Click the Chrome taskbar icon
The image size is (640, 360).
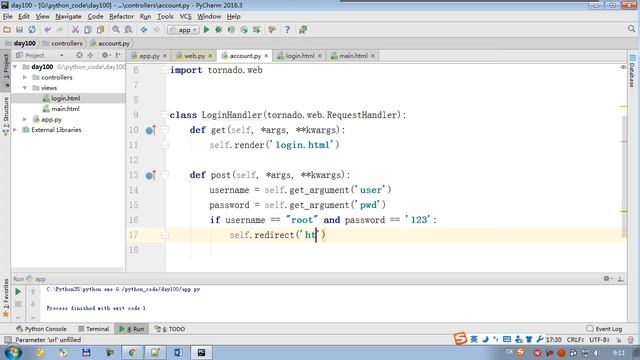coord(132,353)
